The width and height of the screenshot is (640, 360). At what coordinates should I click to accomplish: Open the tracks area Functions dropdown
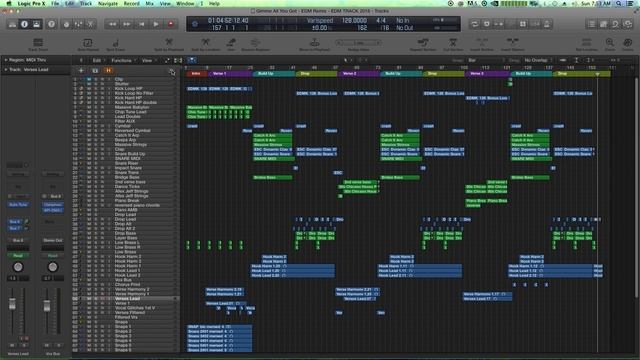(123, 60)
